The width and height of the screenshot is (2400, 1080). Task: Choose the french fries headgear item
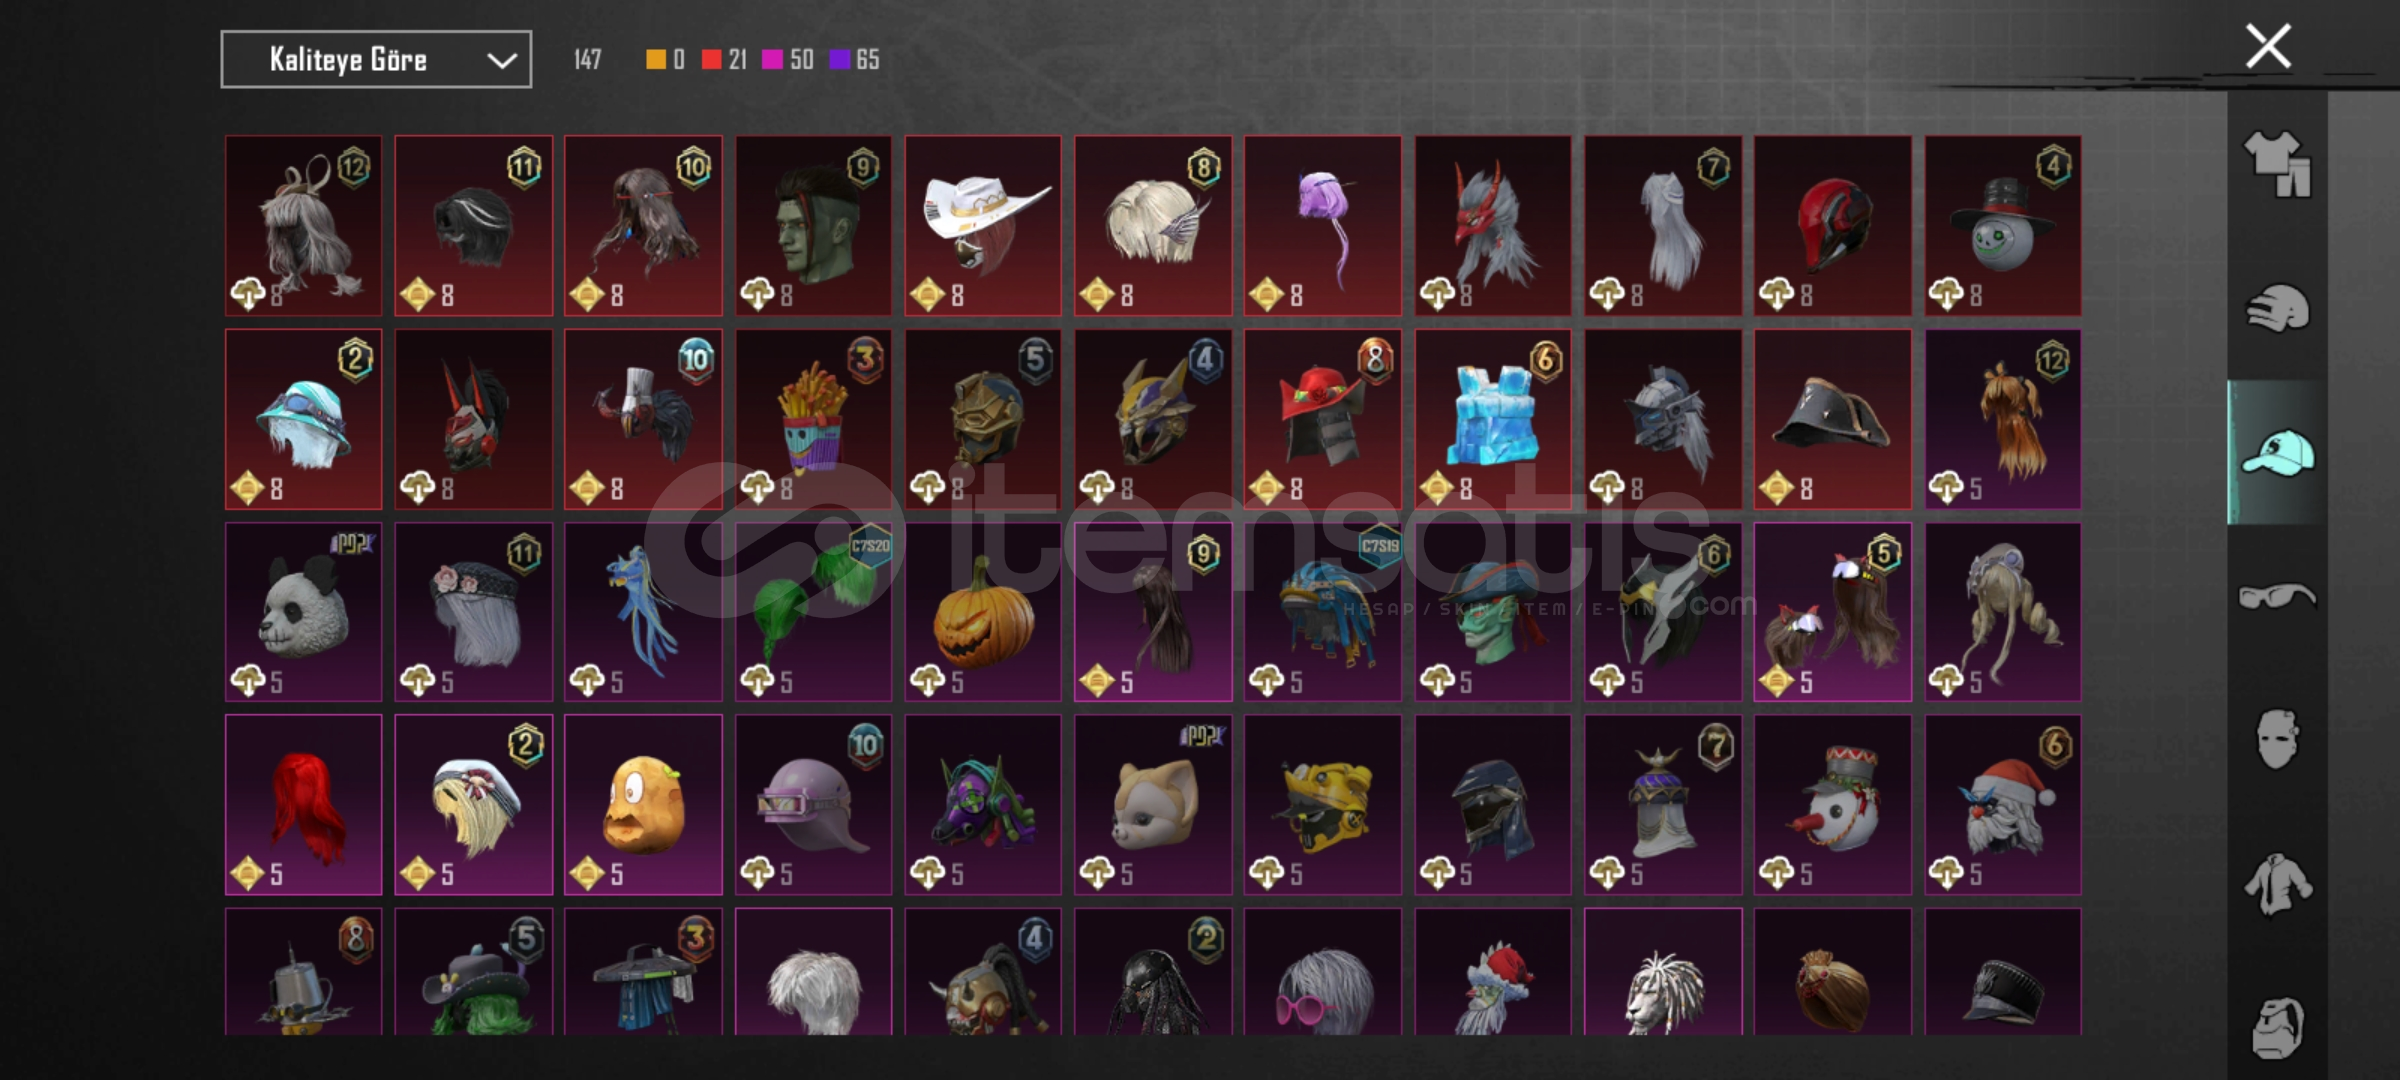point(813,419)
